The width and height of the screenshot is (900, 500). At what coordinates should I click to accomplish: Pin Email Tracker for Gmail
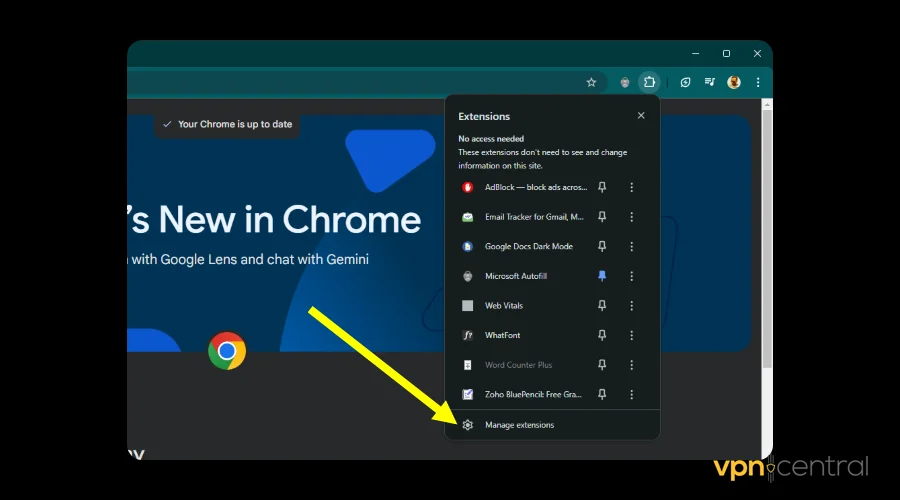tap(602, 216)
